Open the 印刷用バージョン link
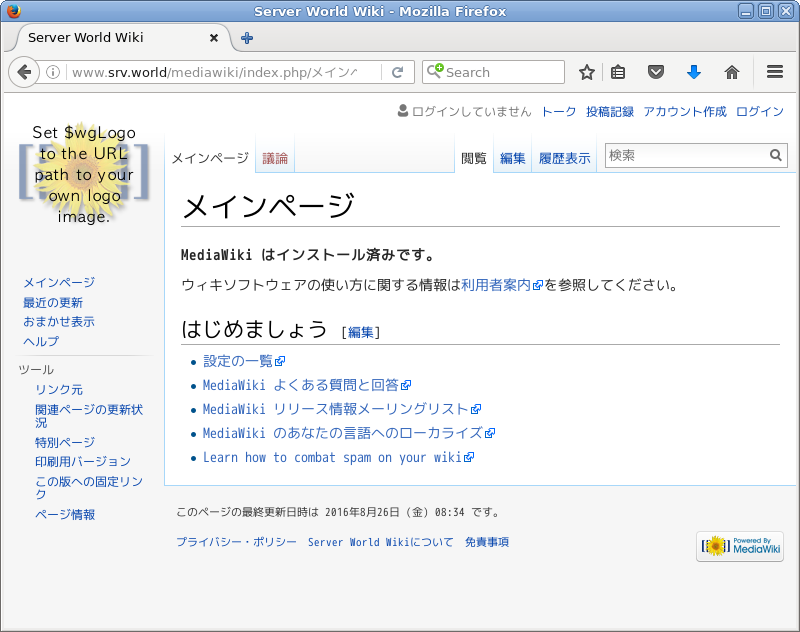Viewport: 800px width, 632px height. coord(83,461)
